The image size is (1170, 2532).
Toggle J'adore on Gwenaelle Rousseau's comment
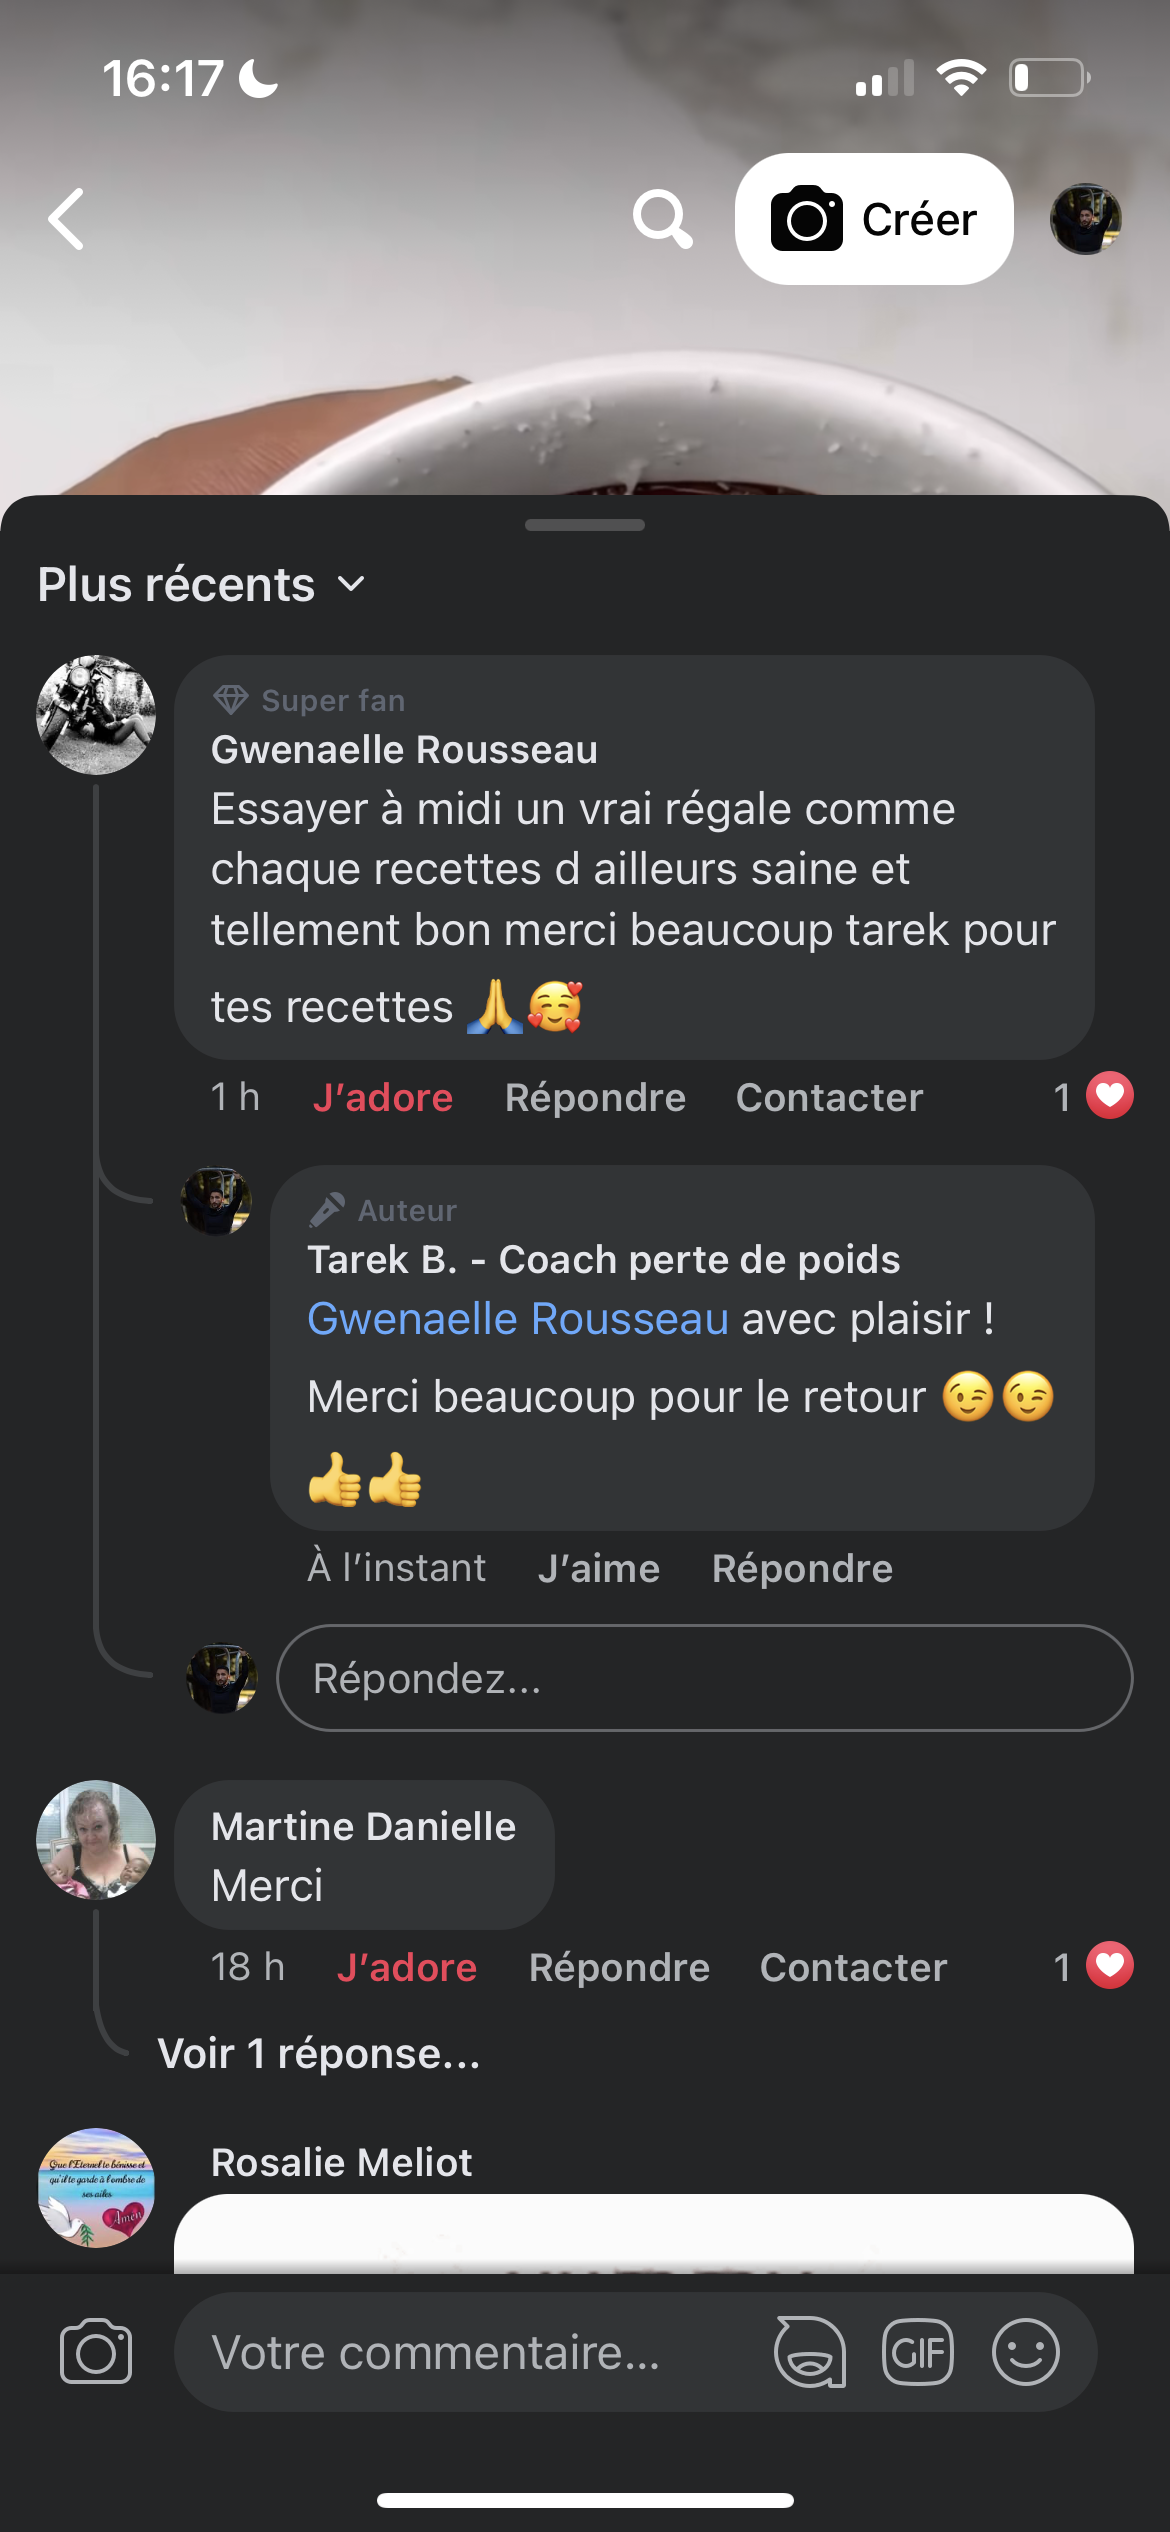click(382, 1097)
